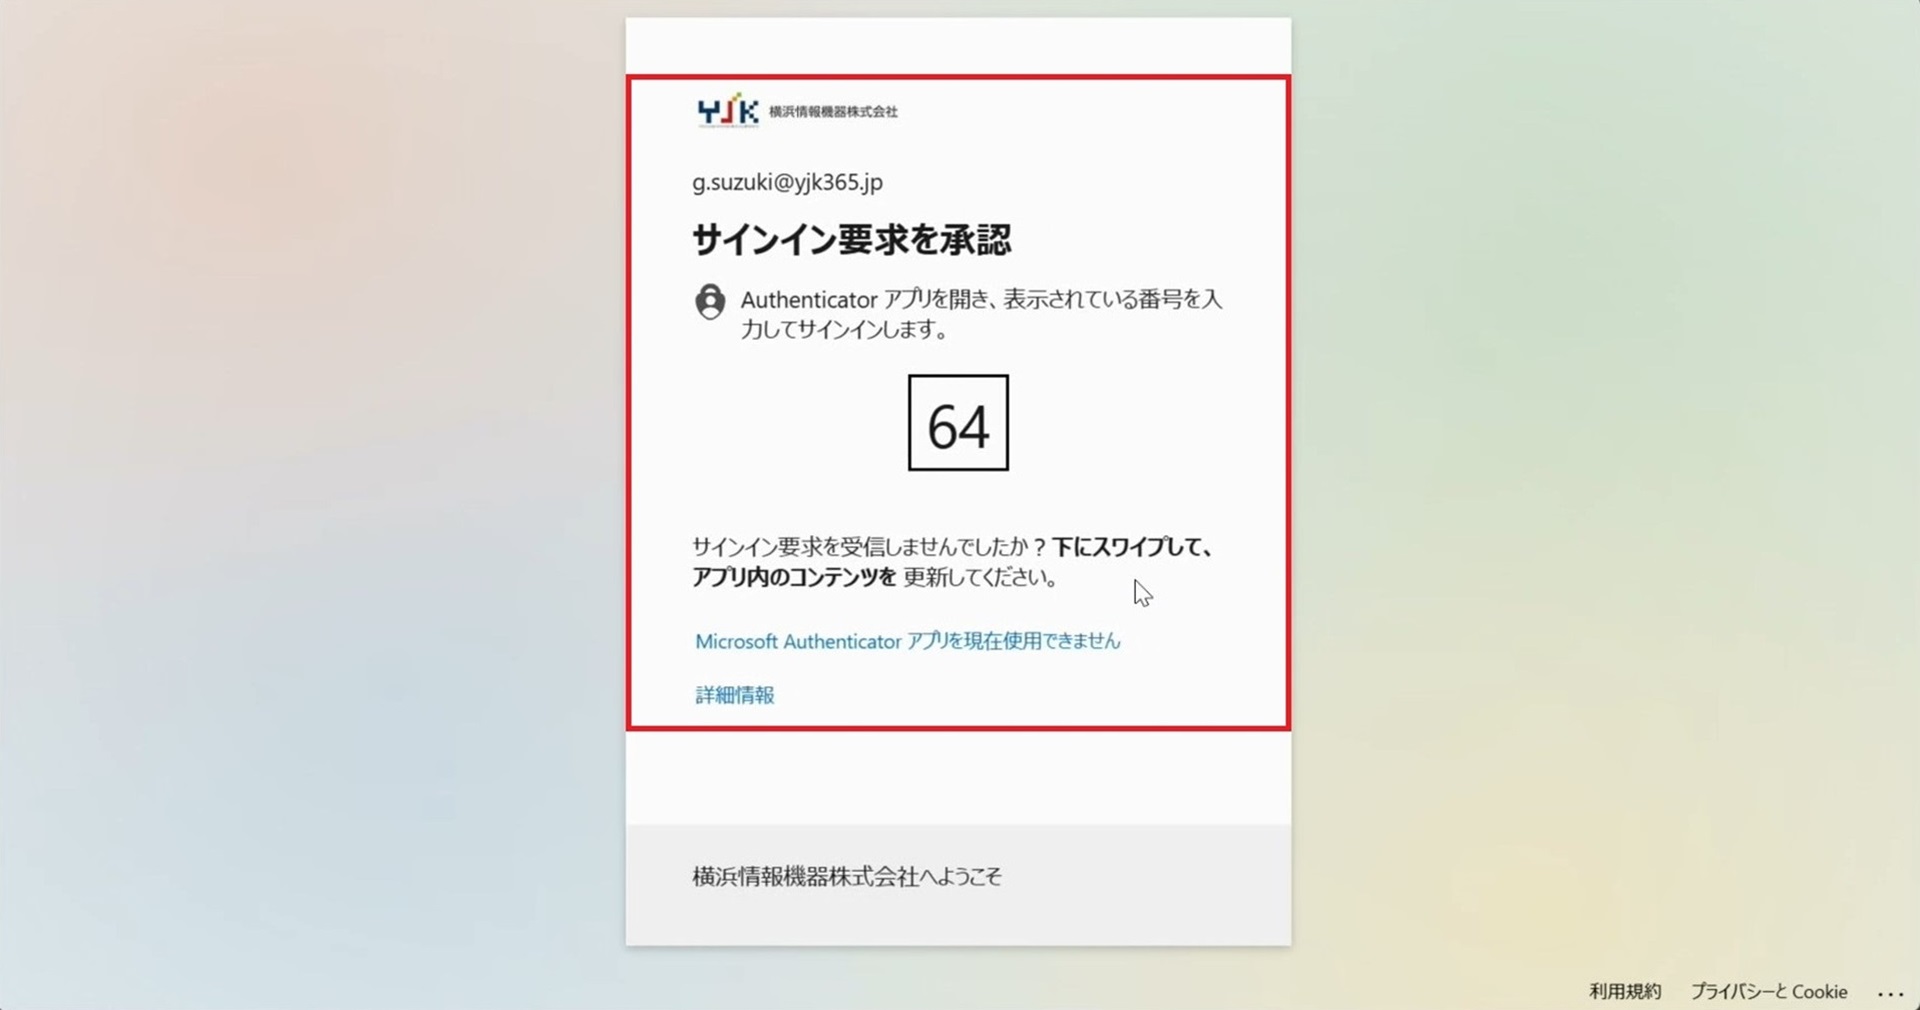The image size is (1920, 1010).
Task: Click the bold 下にスワイプして text
Action: click(1132, 547)
